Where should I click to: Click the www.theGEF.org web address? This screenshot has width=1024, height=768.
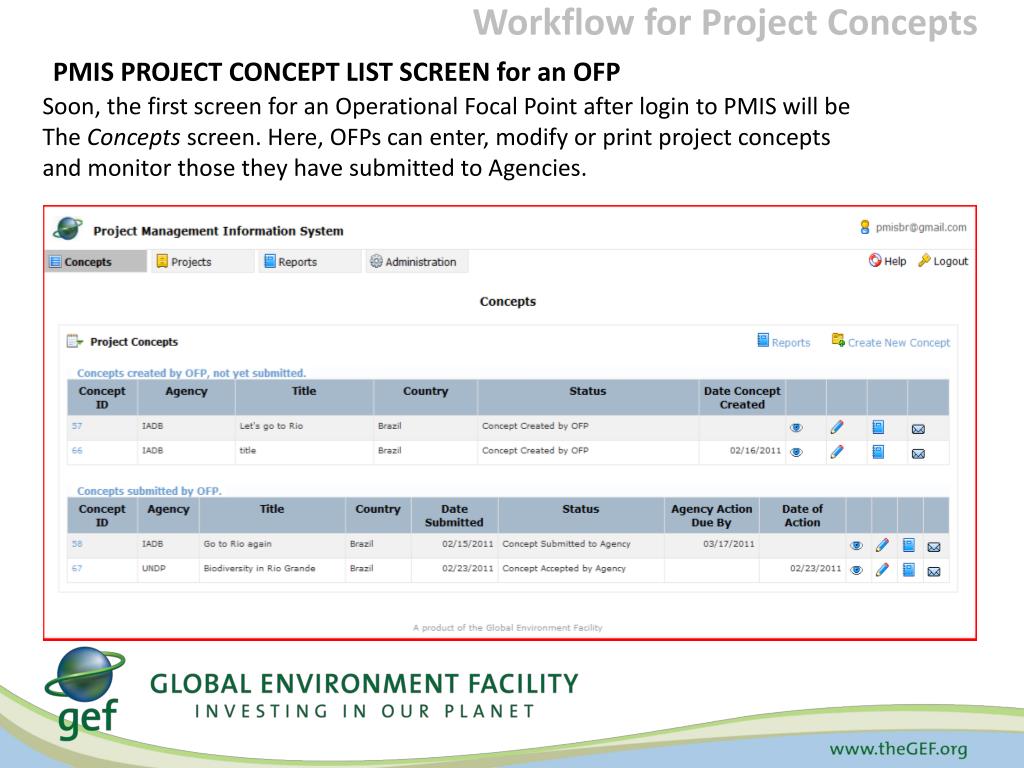point(898,748)
